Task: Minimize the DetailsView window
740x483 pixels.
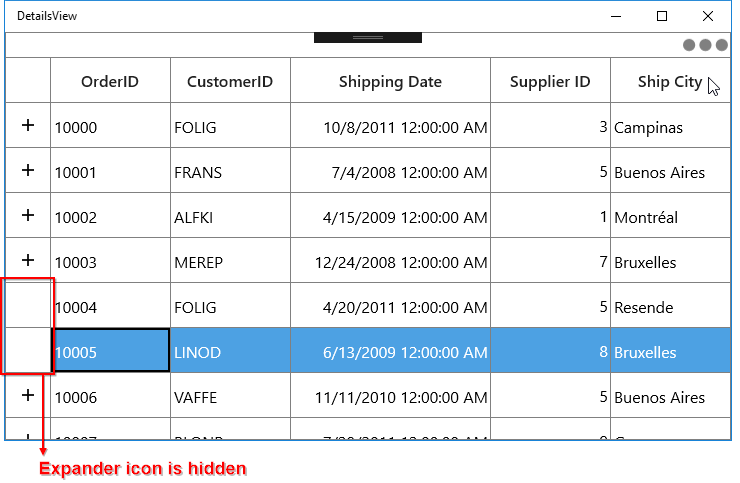Action: 616,16
